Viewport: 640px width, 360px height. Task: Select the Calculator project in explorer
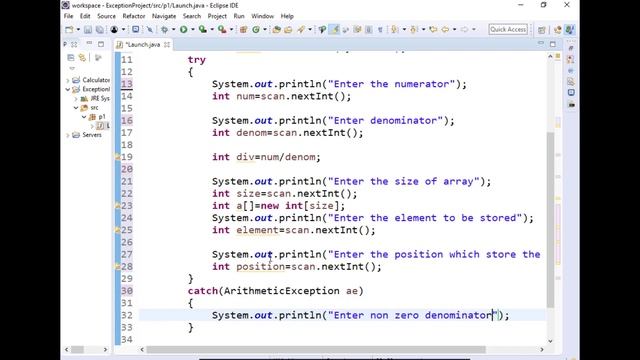tap(91, 80)
